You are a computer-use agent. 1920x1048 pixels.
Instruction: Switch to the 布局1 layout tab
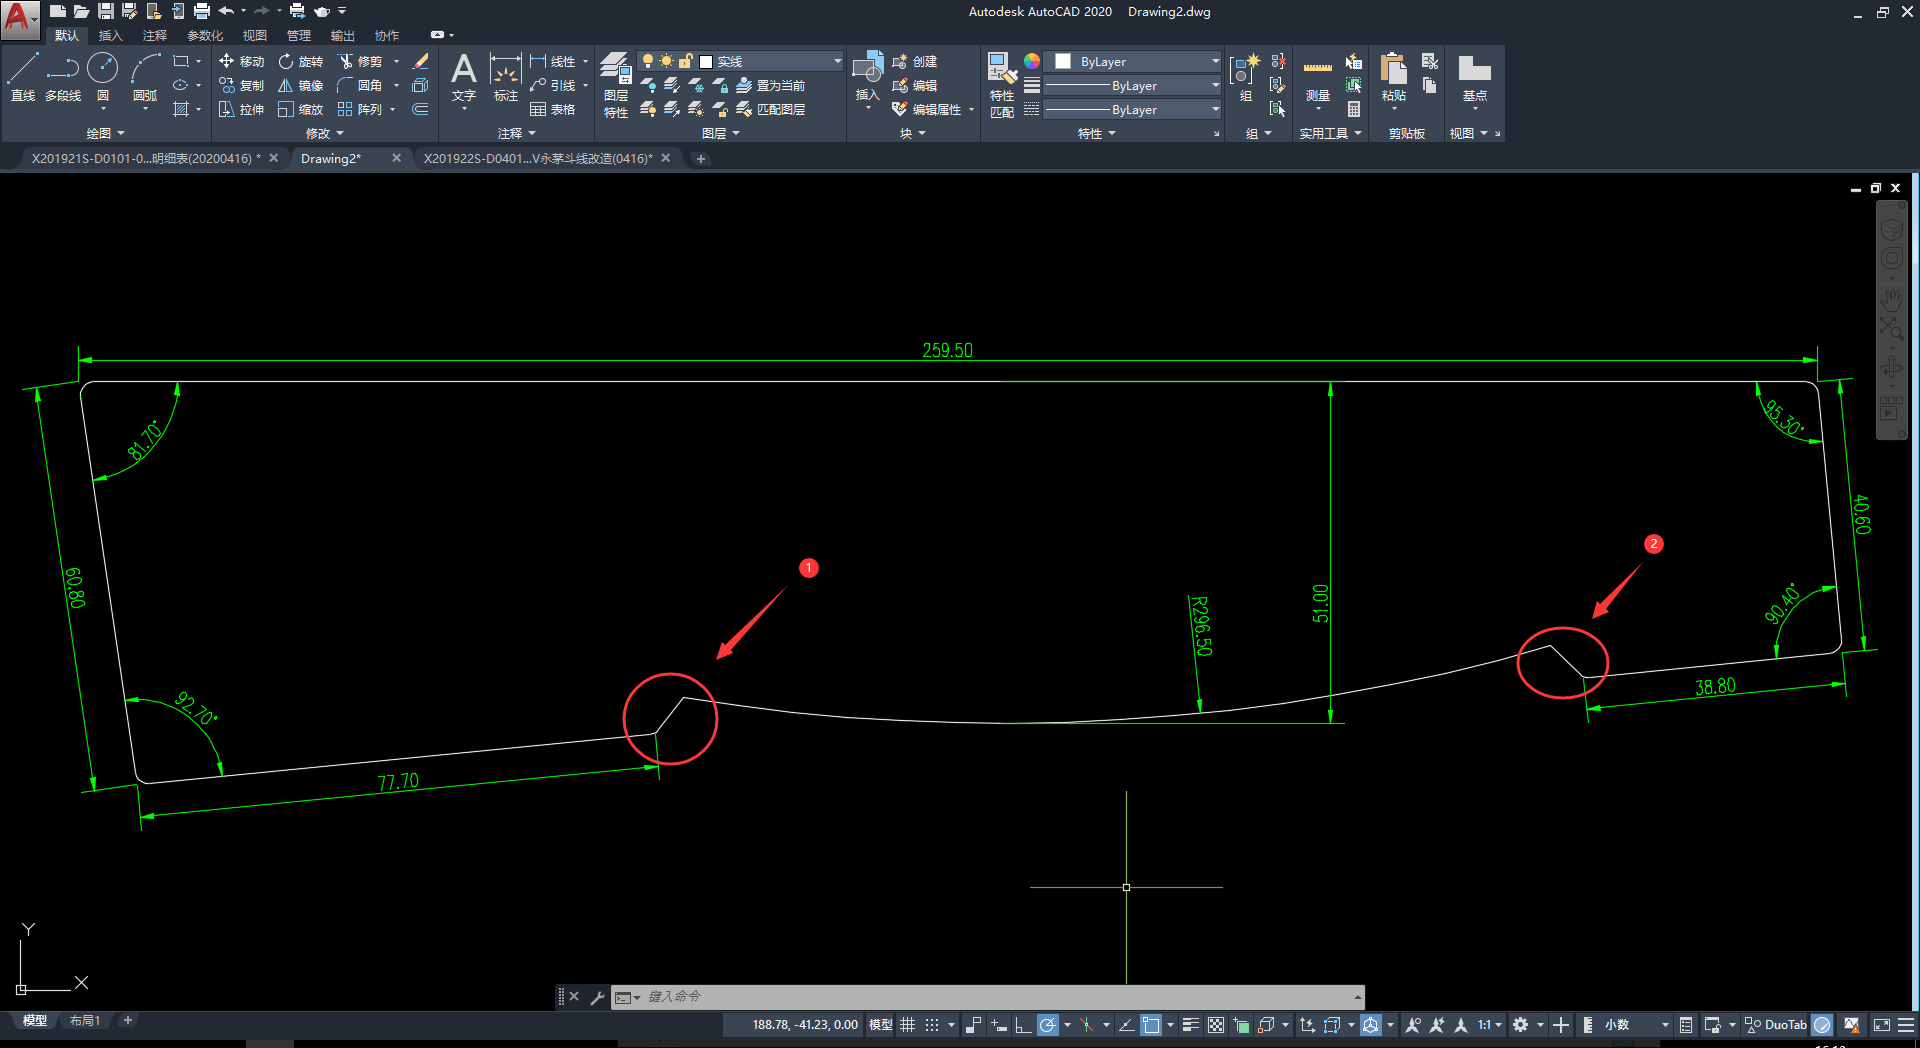point(85,1021)
